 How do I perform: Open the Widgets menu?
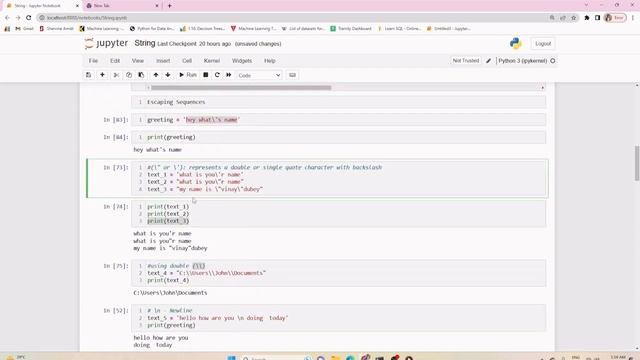coord(242,61)
